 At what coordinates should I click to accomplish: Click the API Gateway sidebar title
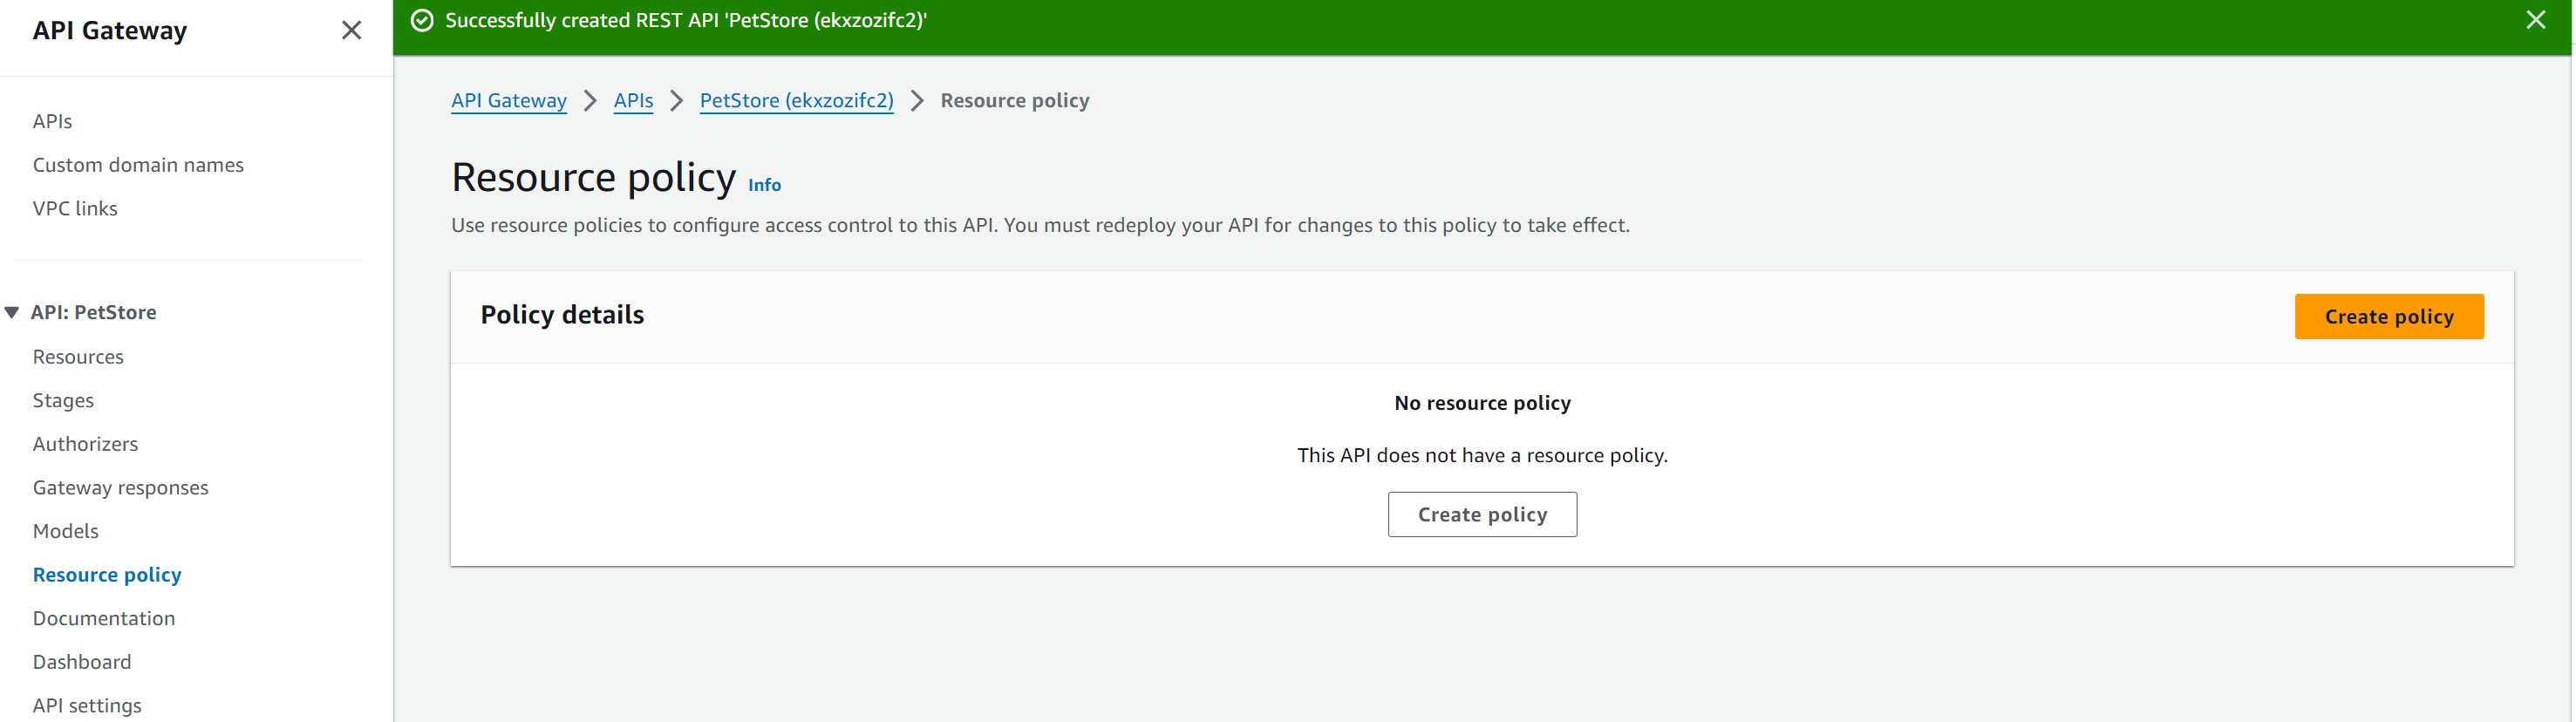(x=110, y=30)
